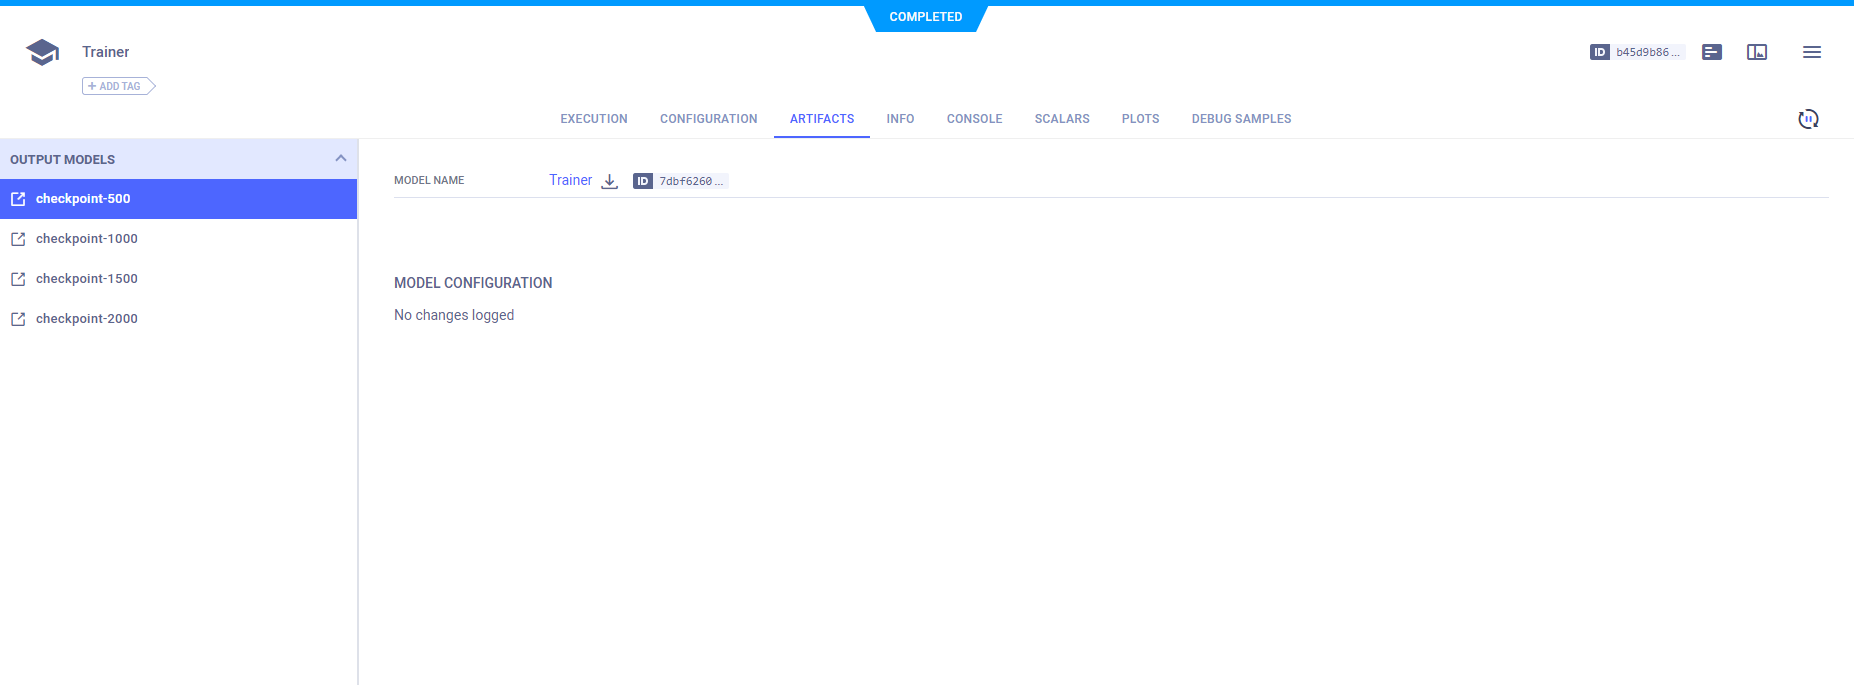Click the Add Tag button
This screenshot has height=685, width=1854.
[x=117, y=86]
